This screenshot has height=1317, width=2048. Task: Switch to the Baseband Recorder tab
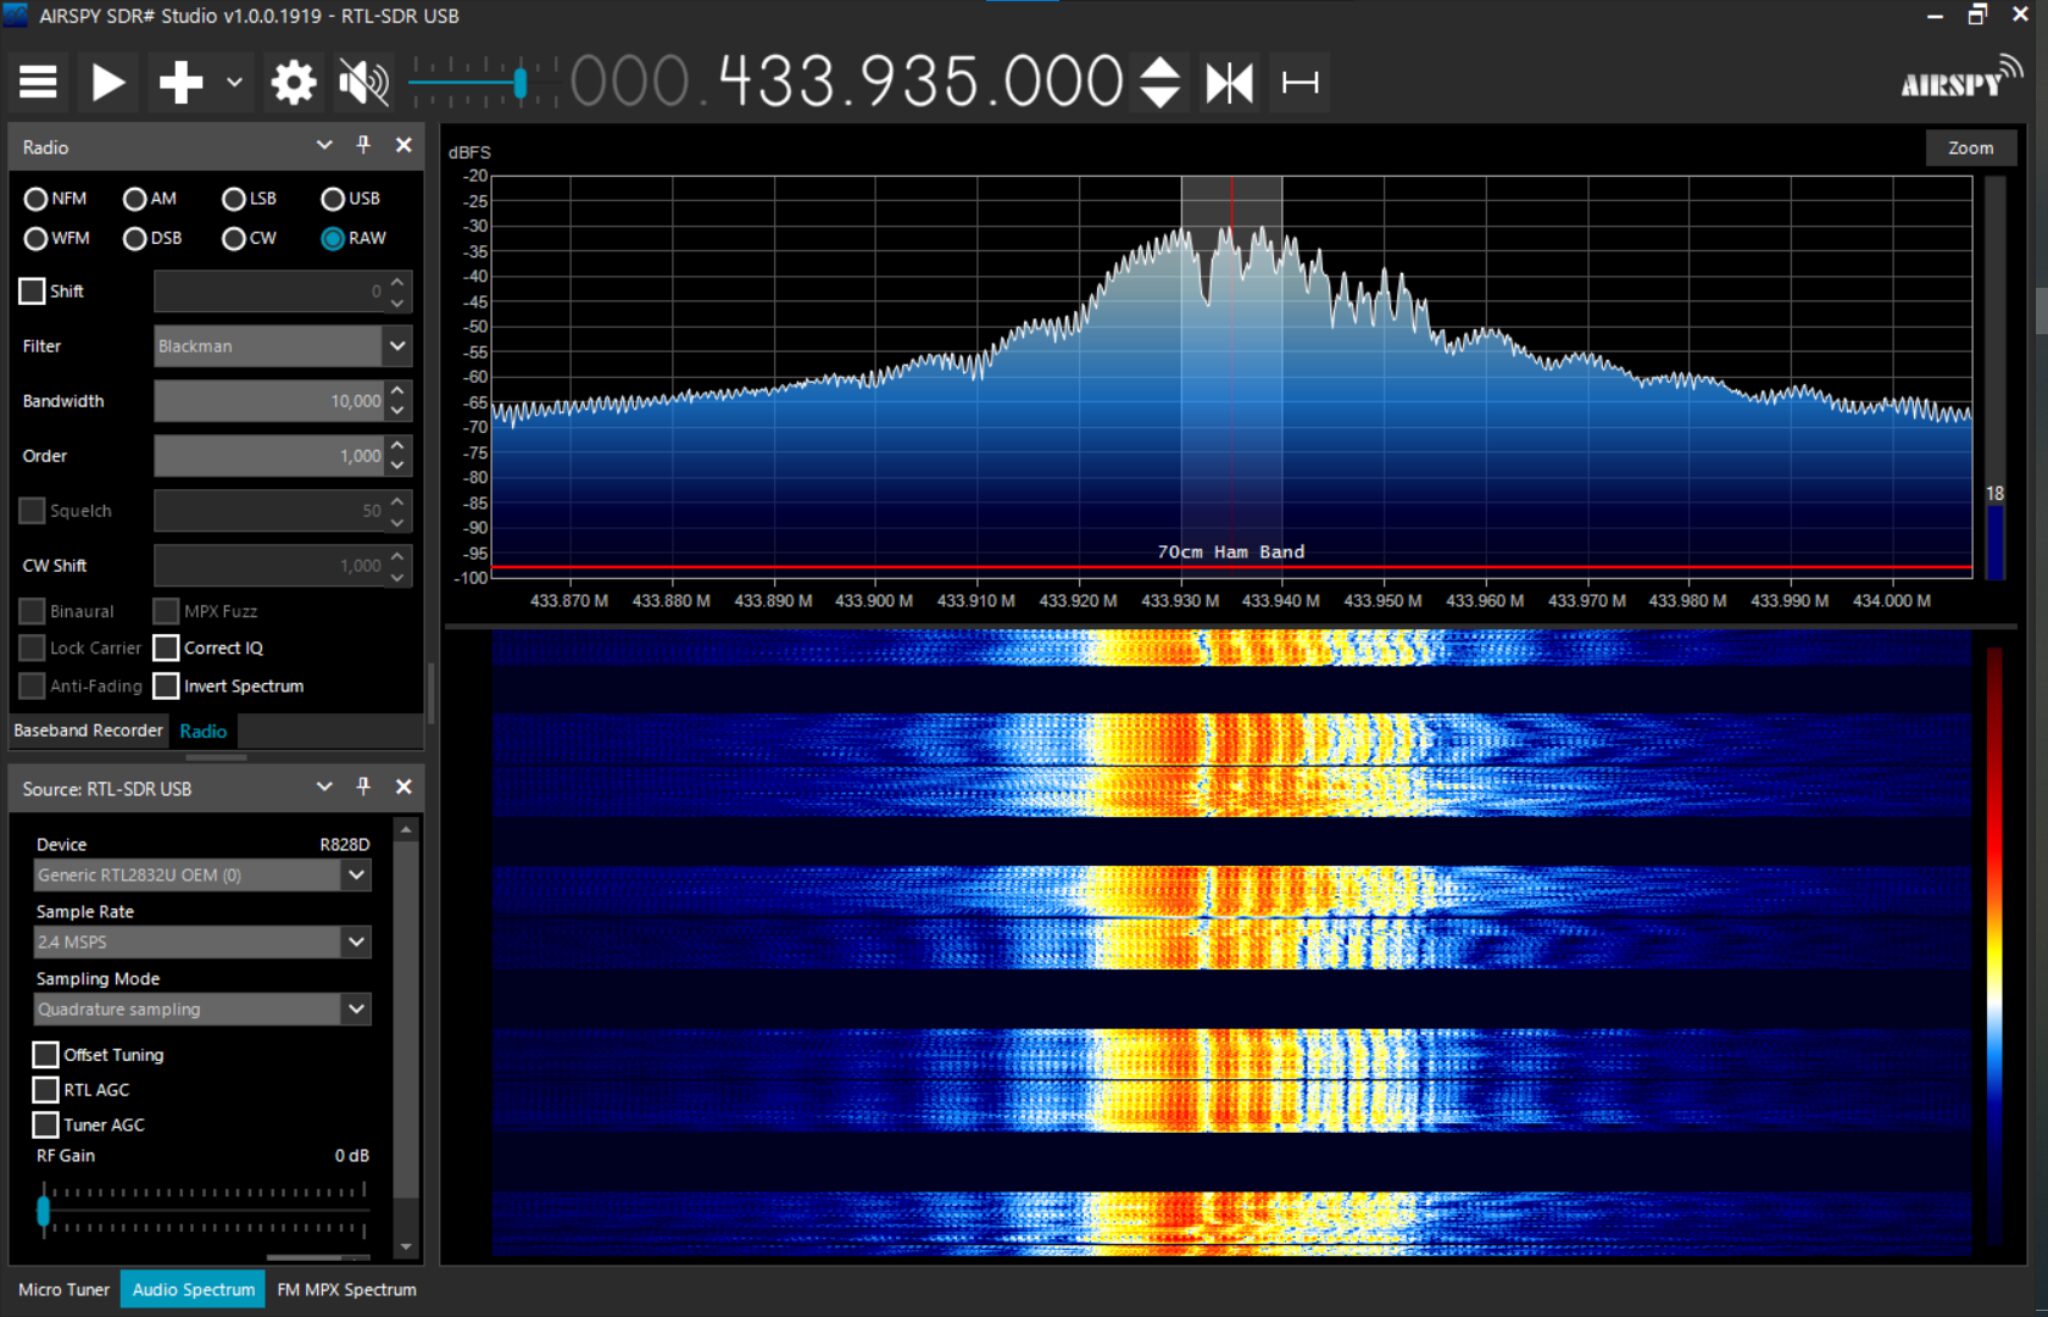tap(88, 731)
